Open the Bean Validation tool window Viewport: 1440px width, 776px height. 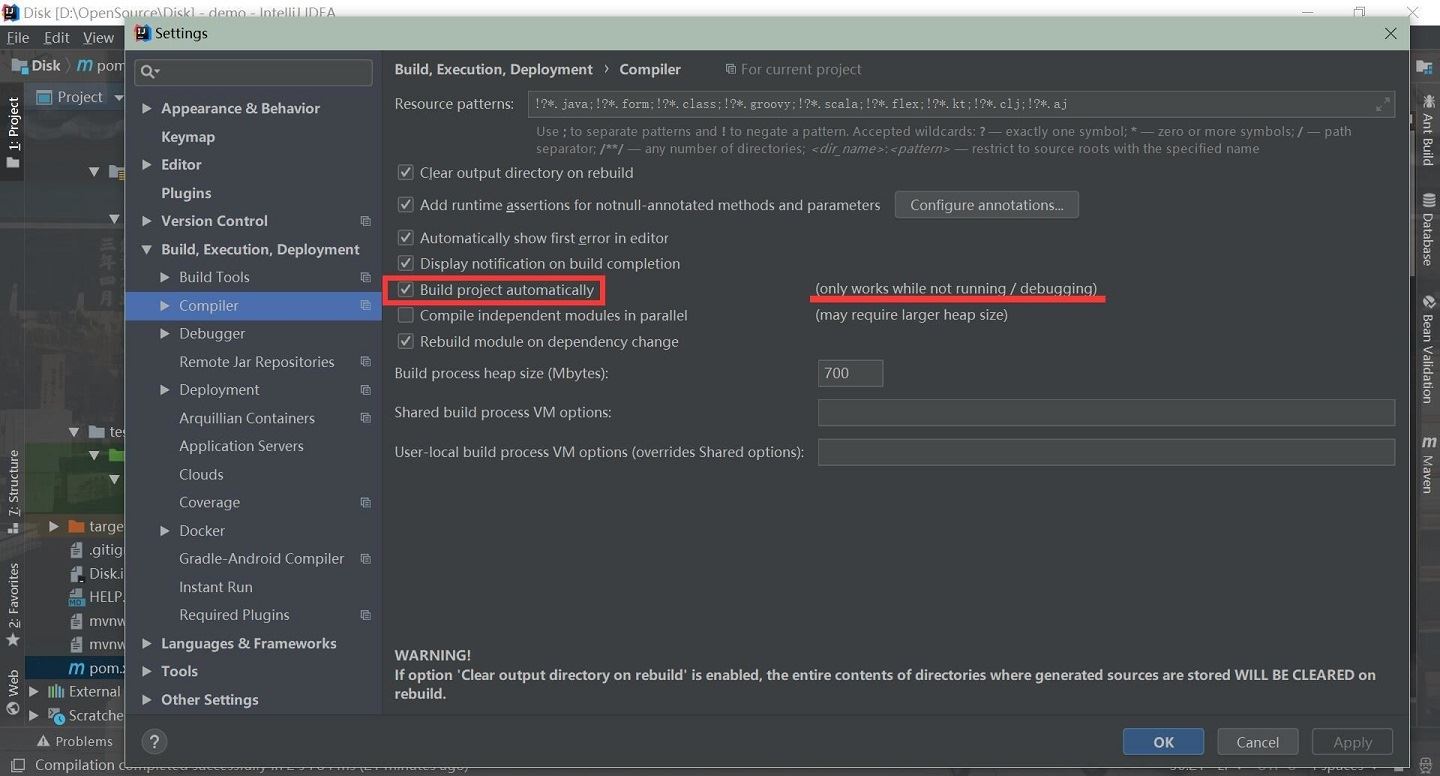click(1428, 348)
